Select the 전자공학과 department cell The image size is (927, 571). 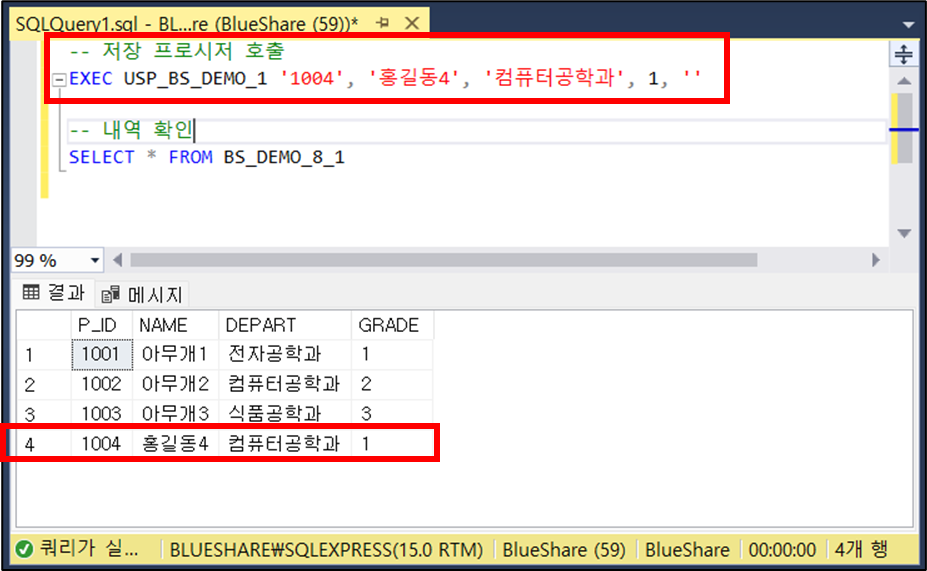(x=284, y=355)
